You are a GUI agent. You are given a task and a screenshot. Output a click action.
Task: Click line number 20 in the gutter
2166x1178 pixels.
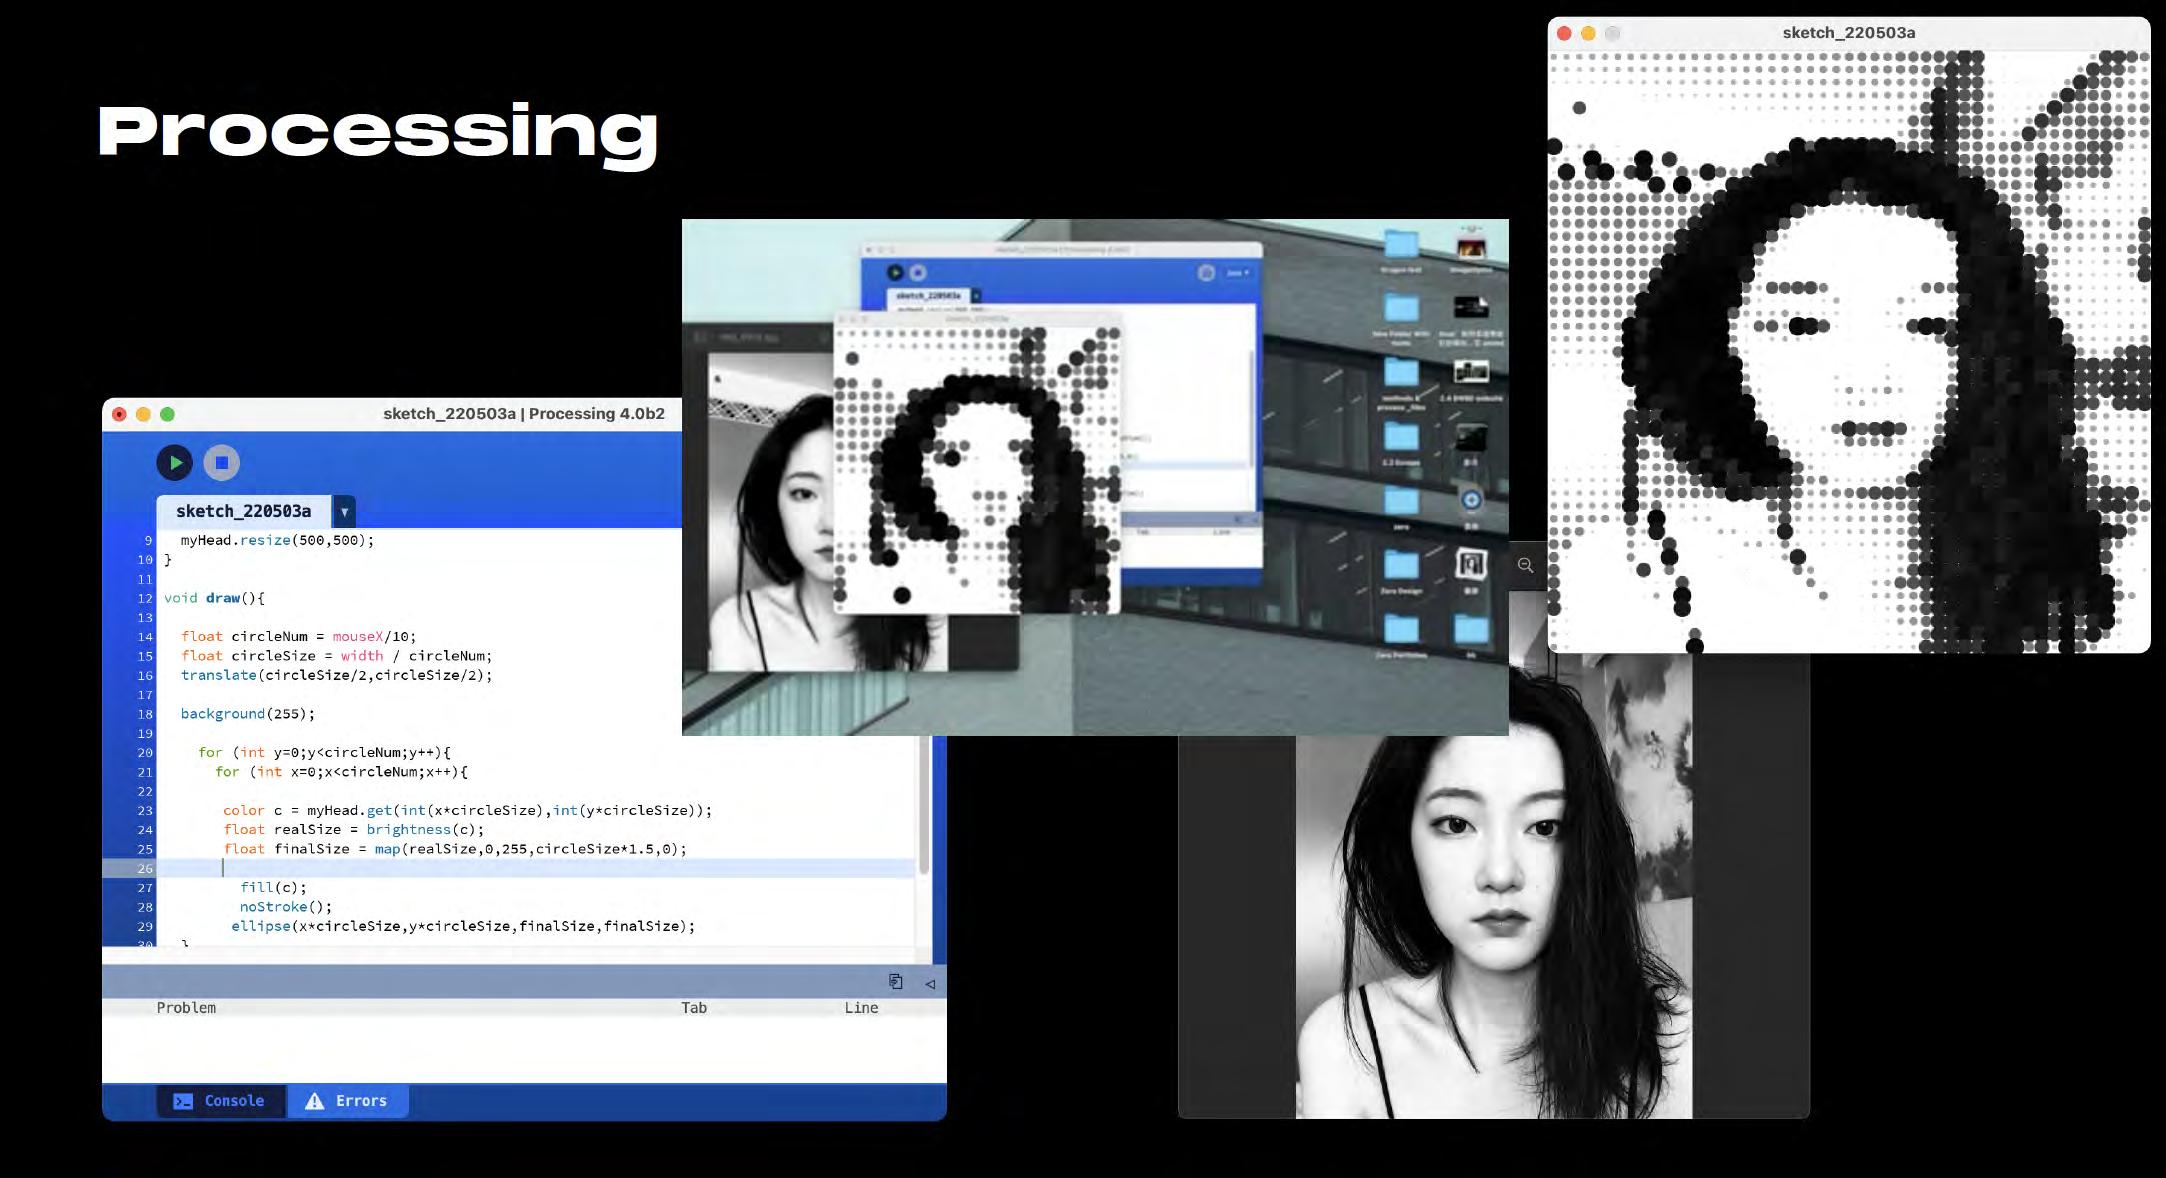pos(145,752)
